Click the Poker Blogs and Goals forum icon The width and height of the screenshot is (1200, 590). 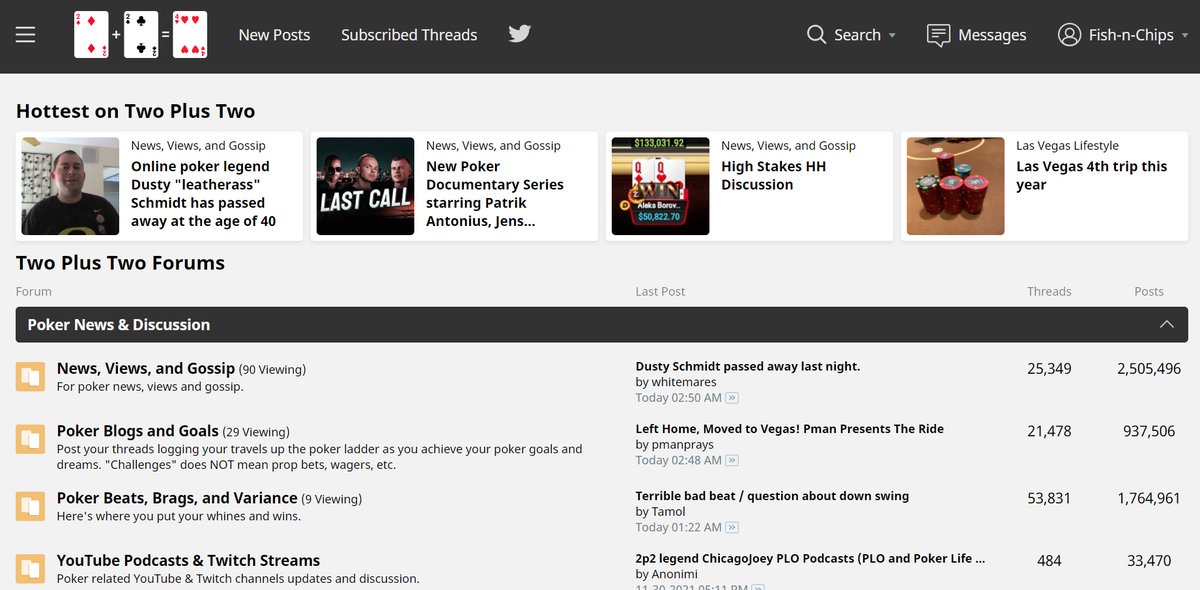click(30, 439)
